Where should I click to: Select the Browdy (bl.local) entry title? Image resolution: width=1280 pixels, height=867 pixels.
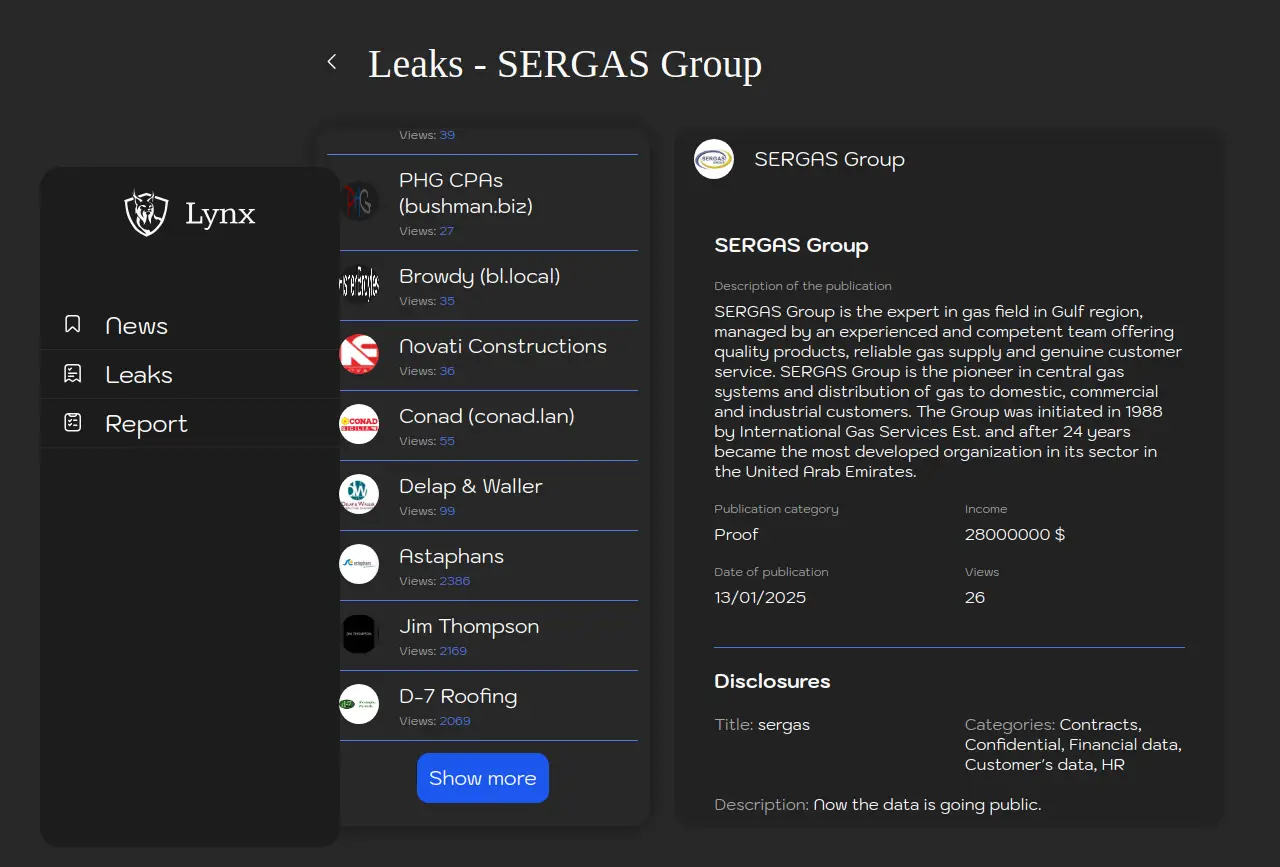pos(479,276)
